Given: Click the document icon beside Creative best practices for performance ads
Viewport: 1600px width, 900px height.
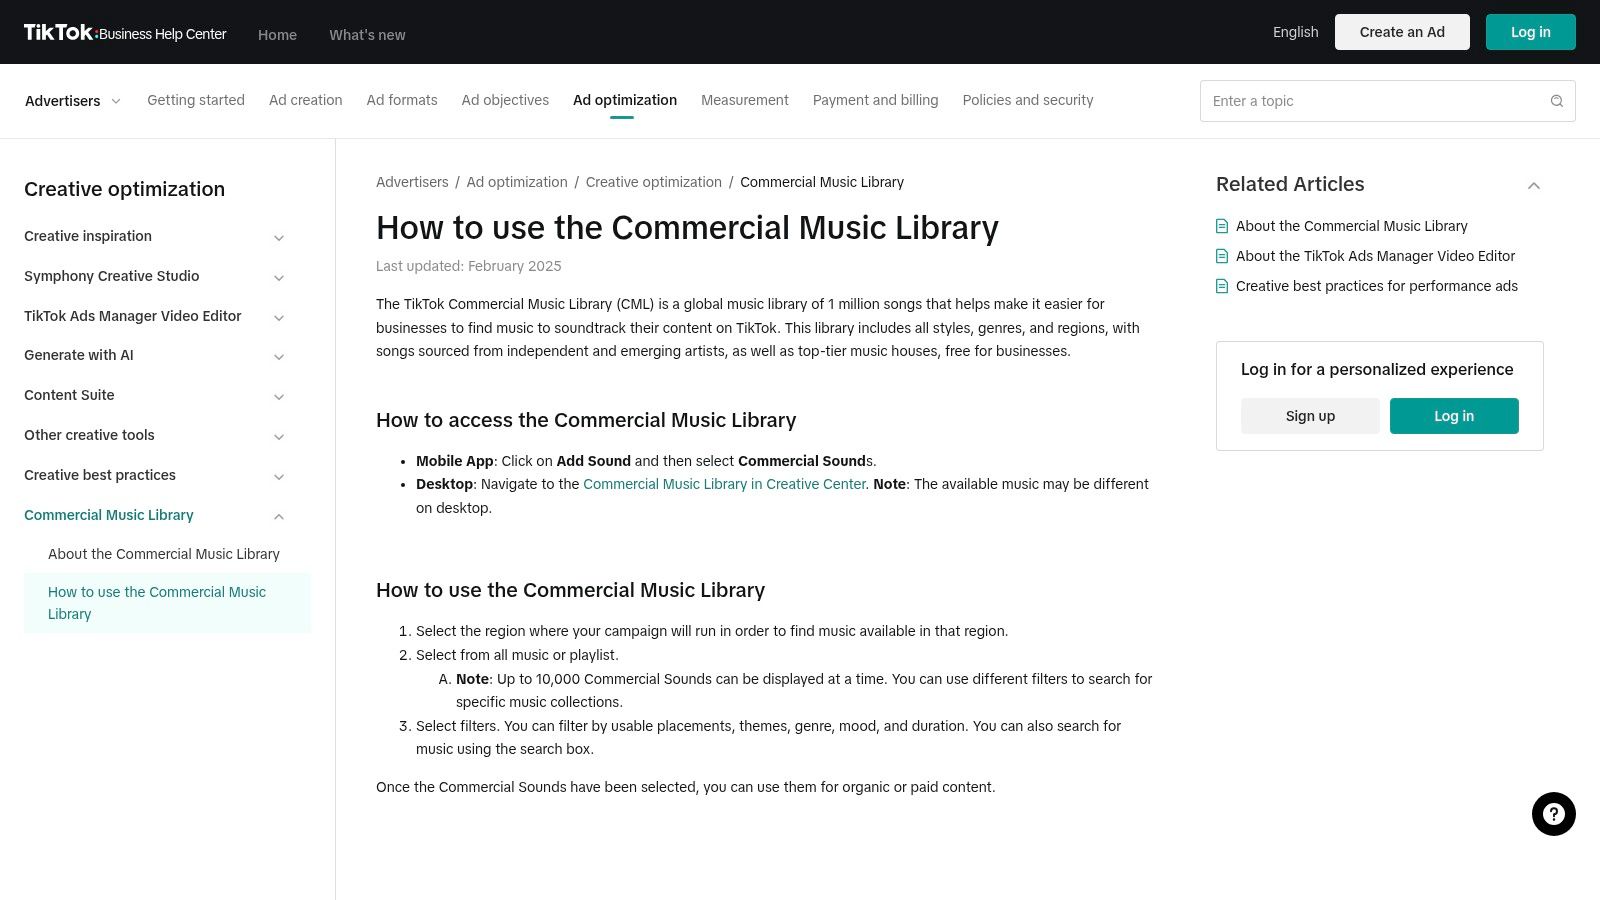Looking at the screenshot, I should [x=1222, y=286].
